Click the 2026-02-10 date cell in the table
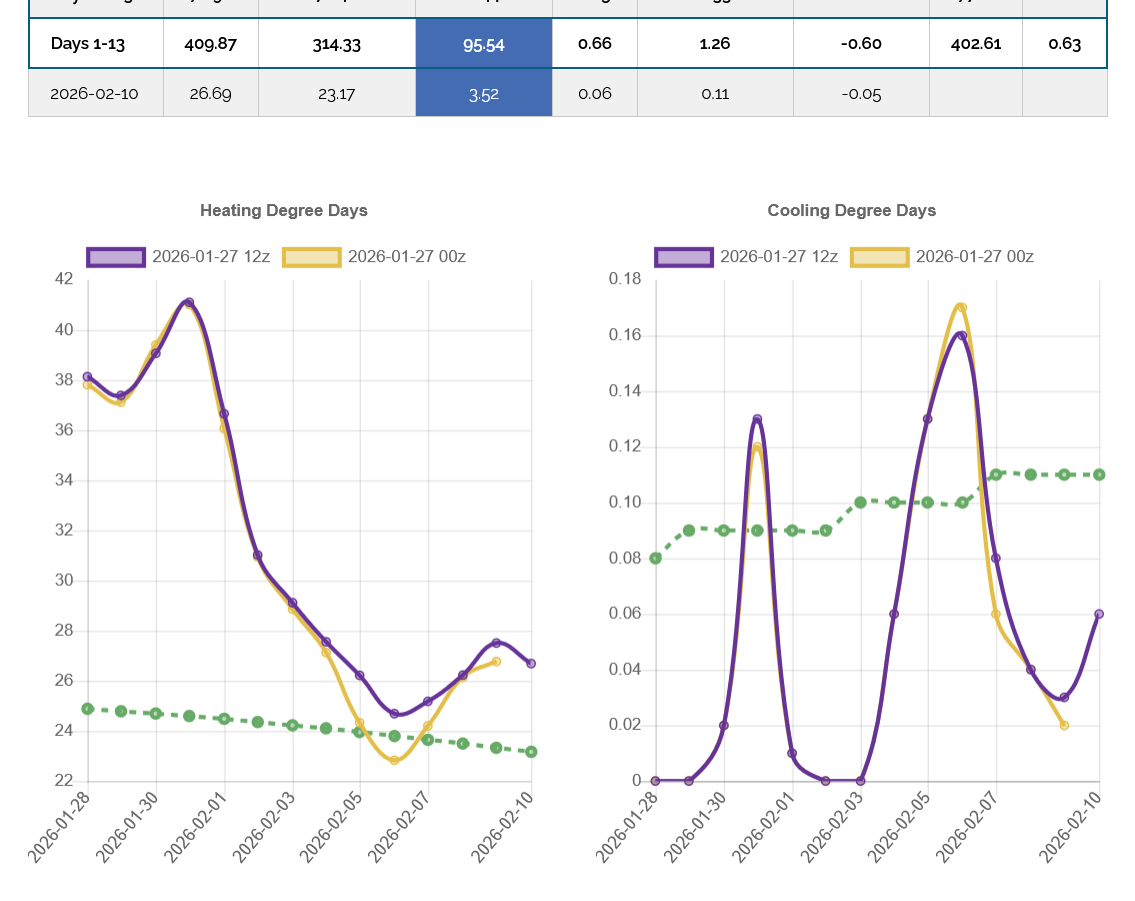 pos(96,94)
